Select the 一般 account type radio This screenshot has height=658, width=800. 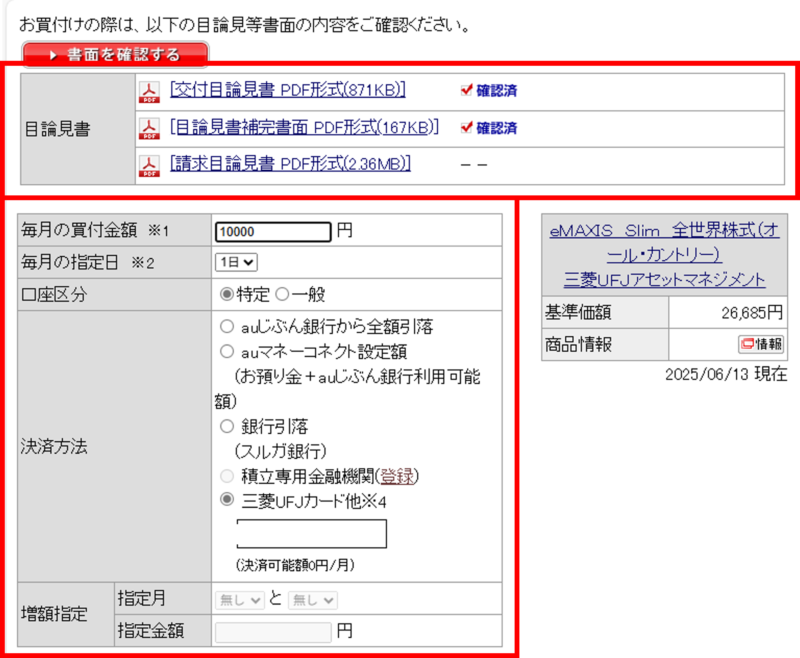(x=282, y=294)
